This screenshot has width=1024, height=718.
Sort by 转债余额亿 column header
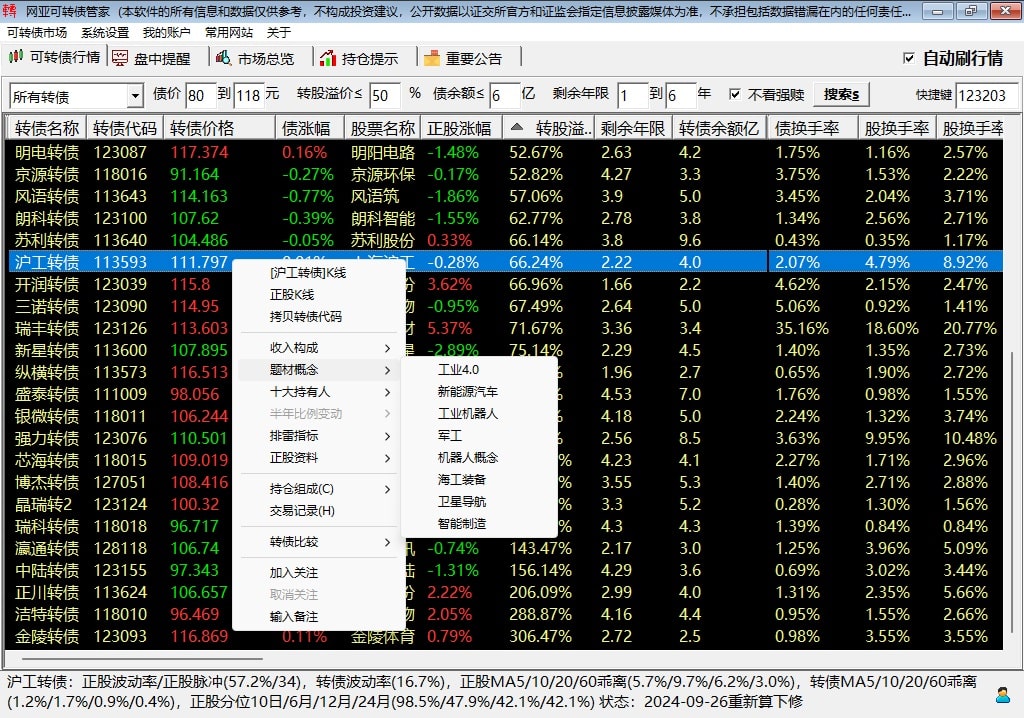point(720,128)
